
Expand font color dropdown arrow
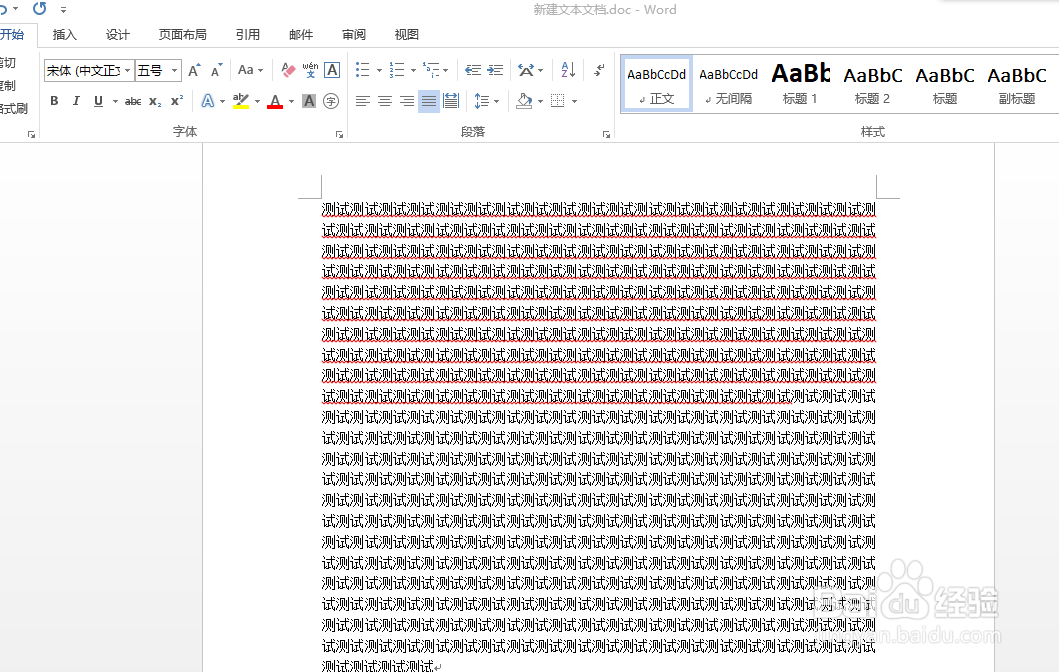(291, 102)
